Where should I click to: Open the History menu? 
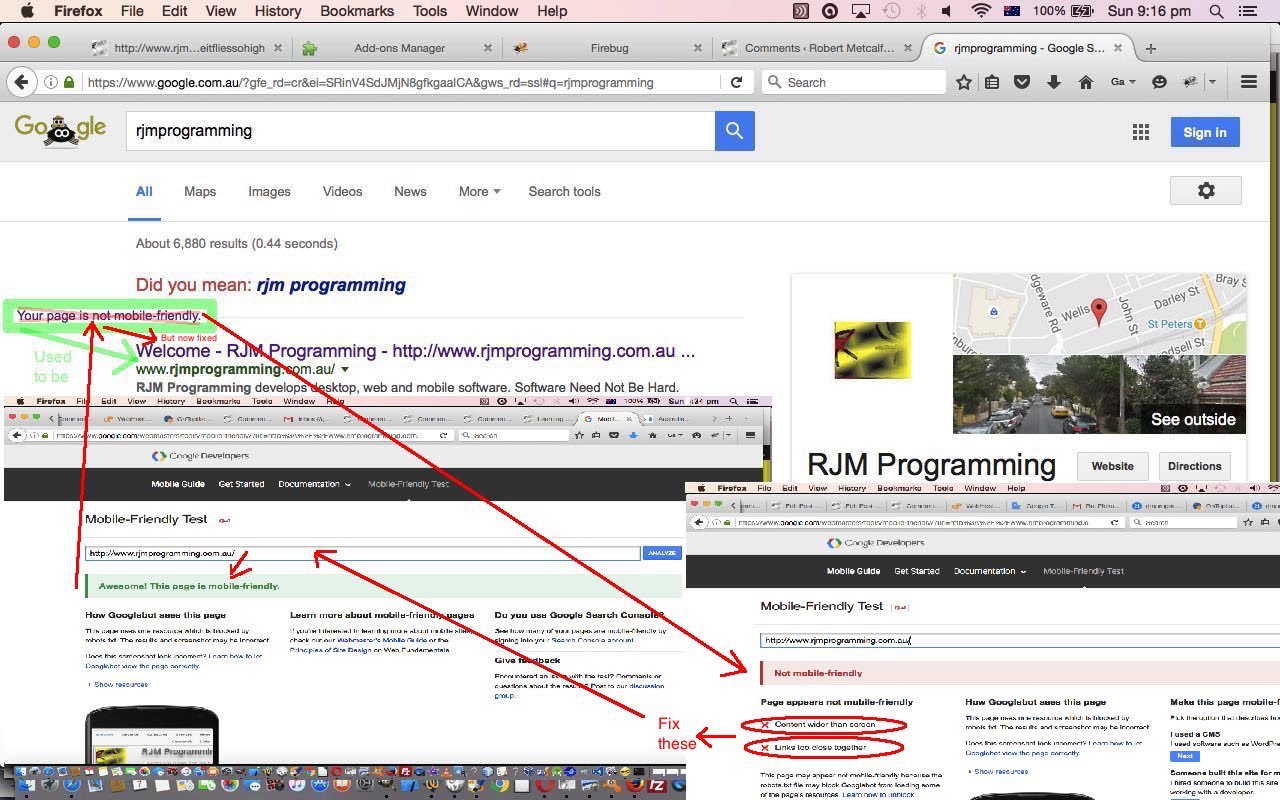point(277,11)
